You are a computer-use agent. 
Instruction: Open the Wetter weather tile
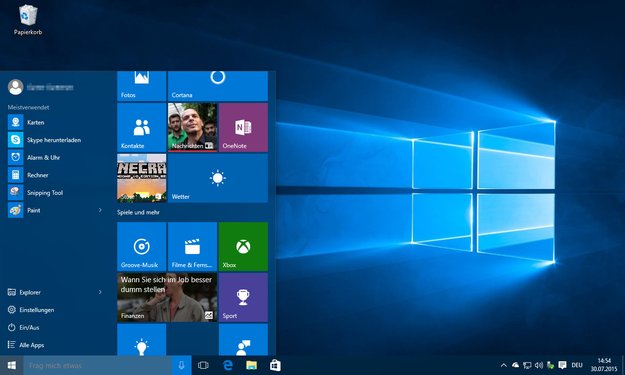(218, 178)
